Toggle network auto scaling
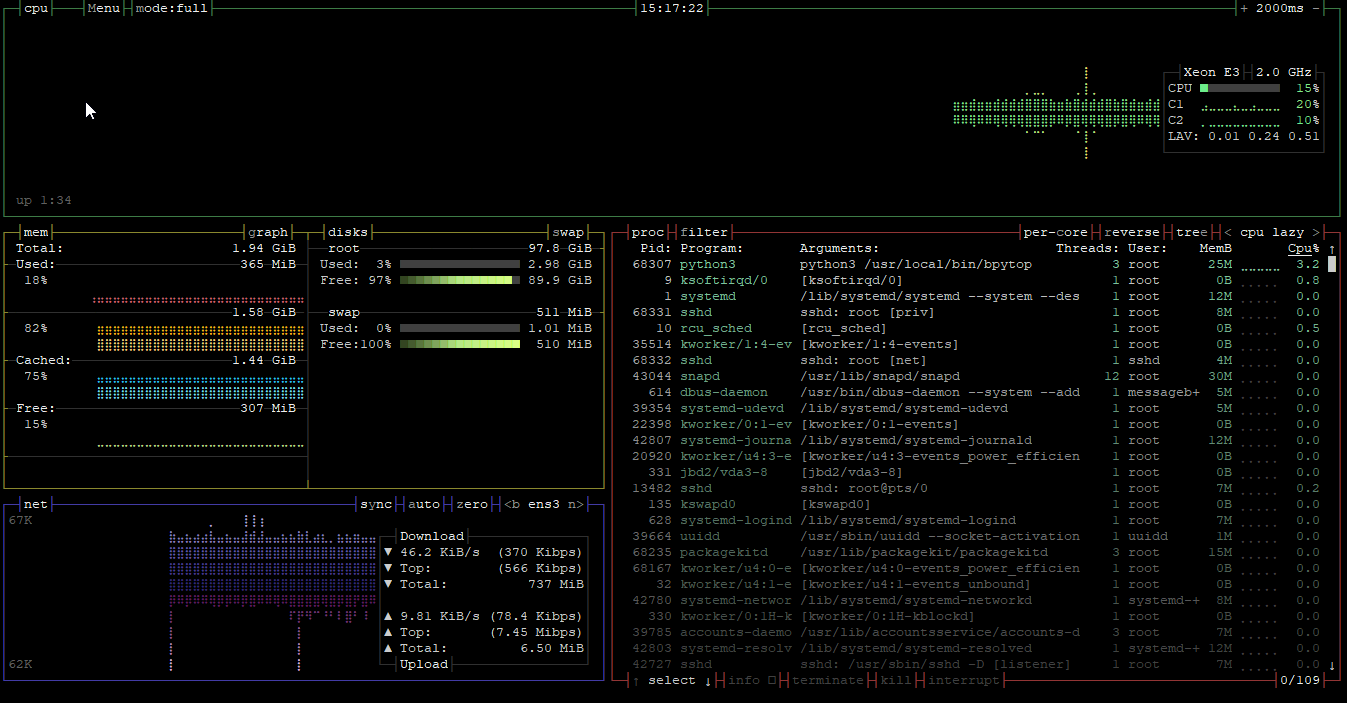Viewport: 1348px width, 703px height. 424,504
